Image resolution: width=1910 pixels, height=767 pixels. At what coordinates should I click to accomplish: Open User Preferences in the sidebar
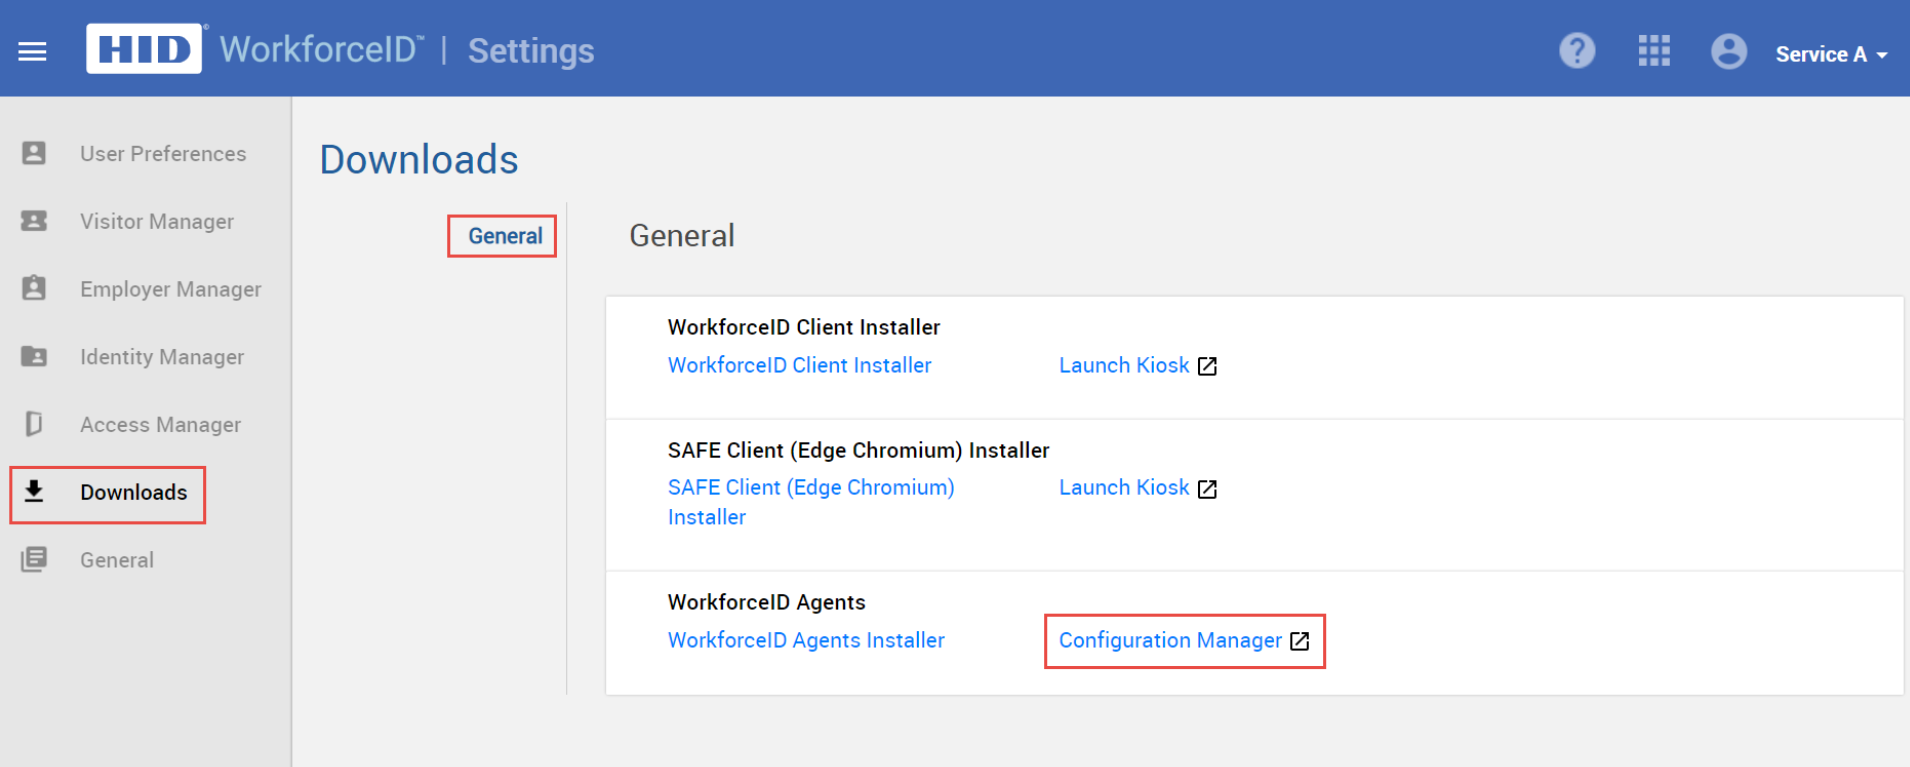(x=163, y=154)
